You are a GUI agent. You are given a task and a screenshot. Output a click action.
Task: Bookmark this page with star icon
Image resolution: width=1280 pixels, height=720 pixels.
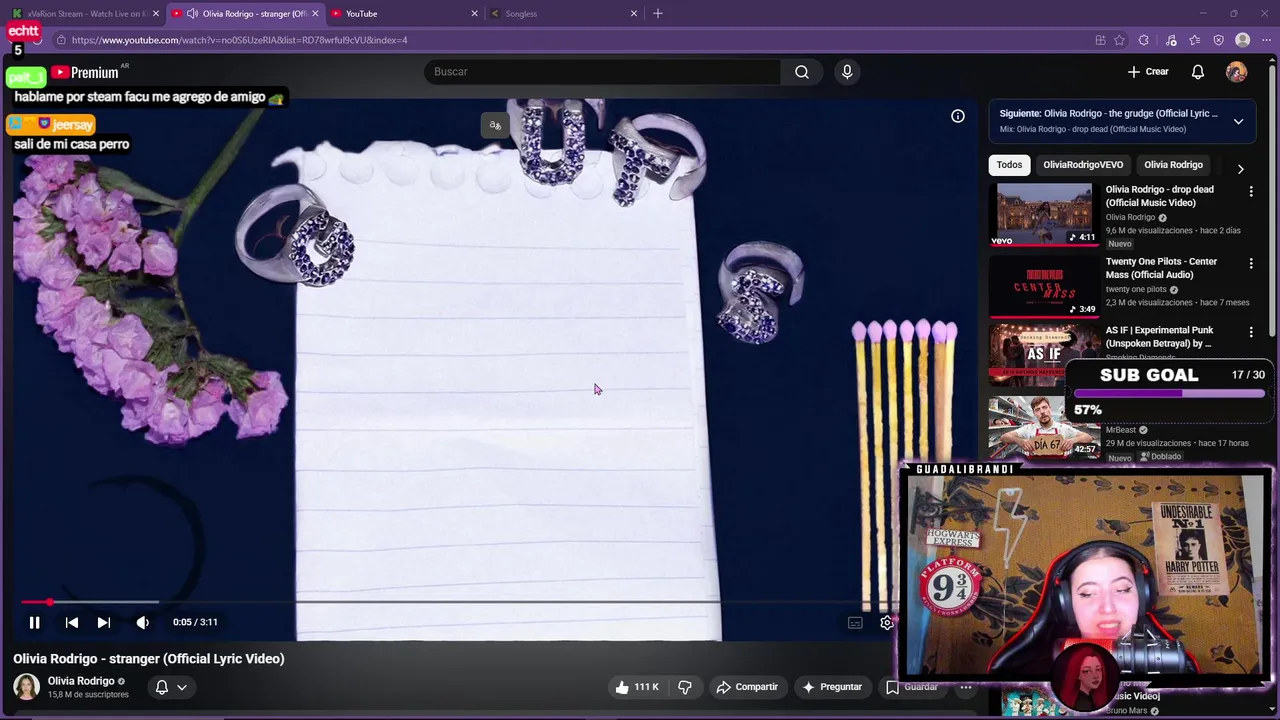pos(1119,40)
